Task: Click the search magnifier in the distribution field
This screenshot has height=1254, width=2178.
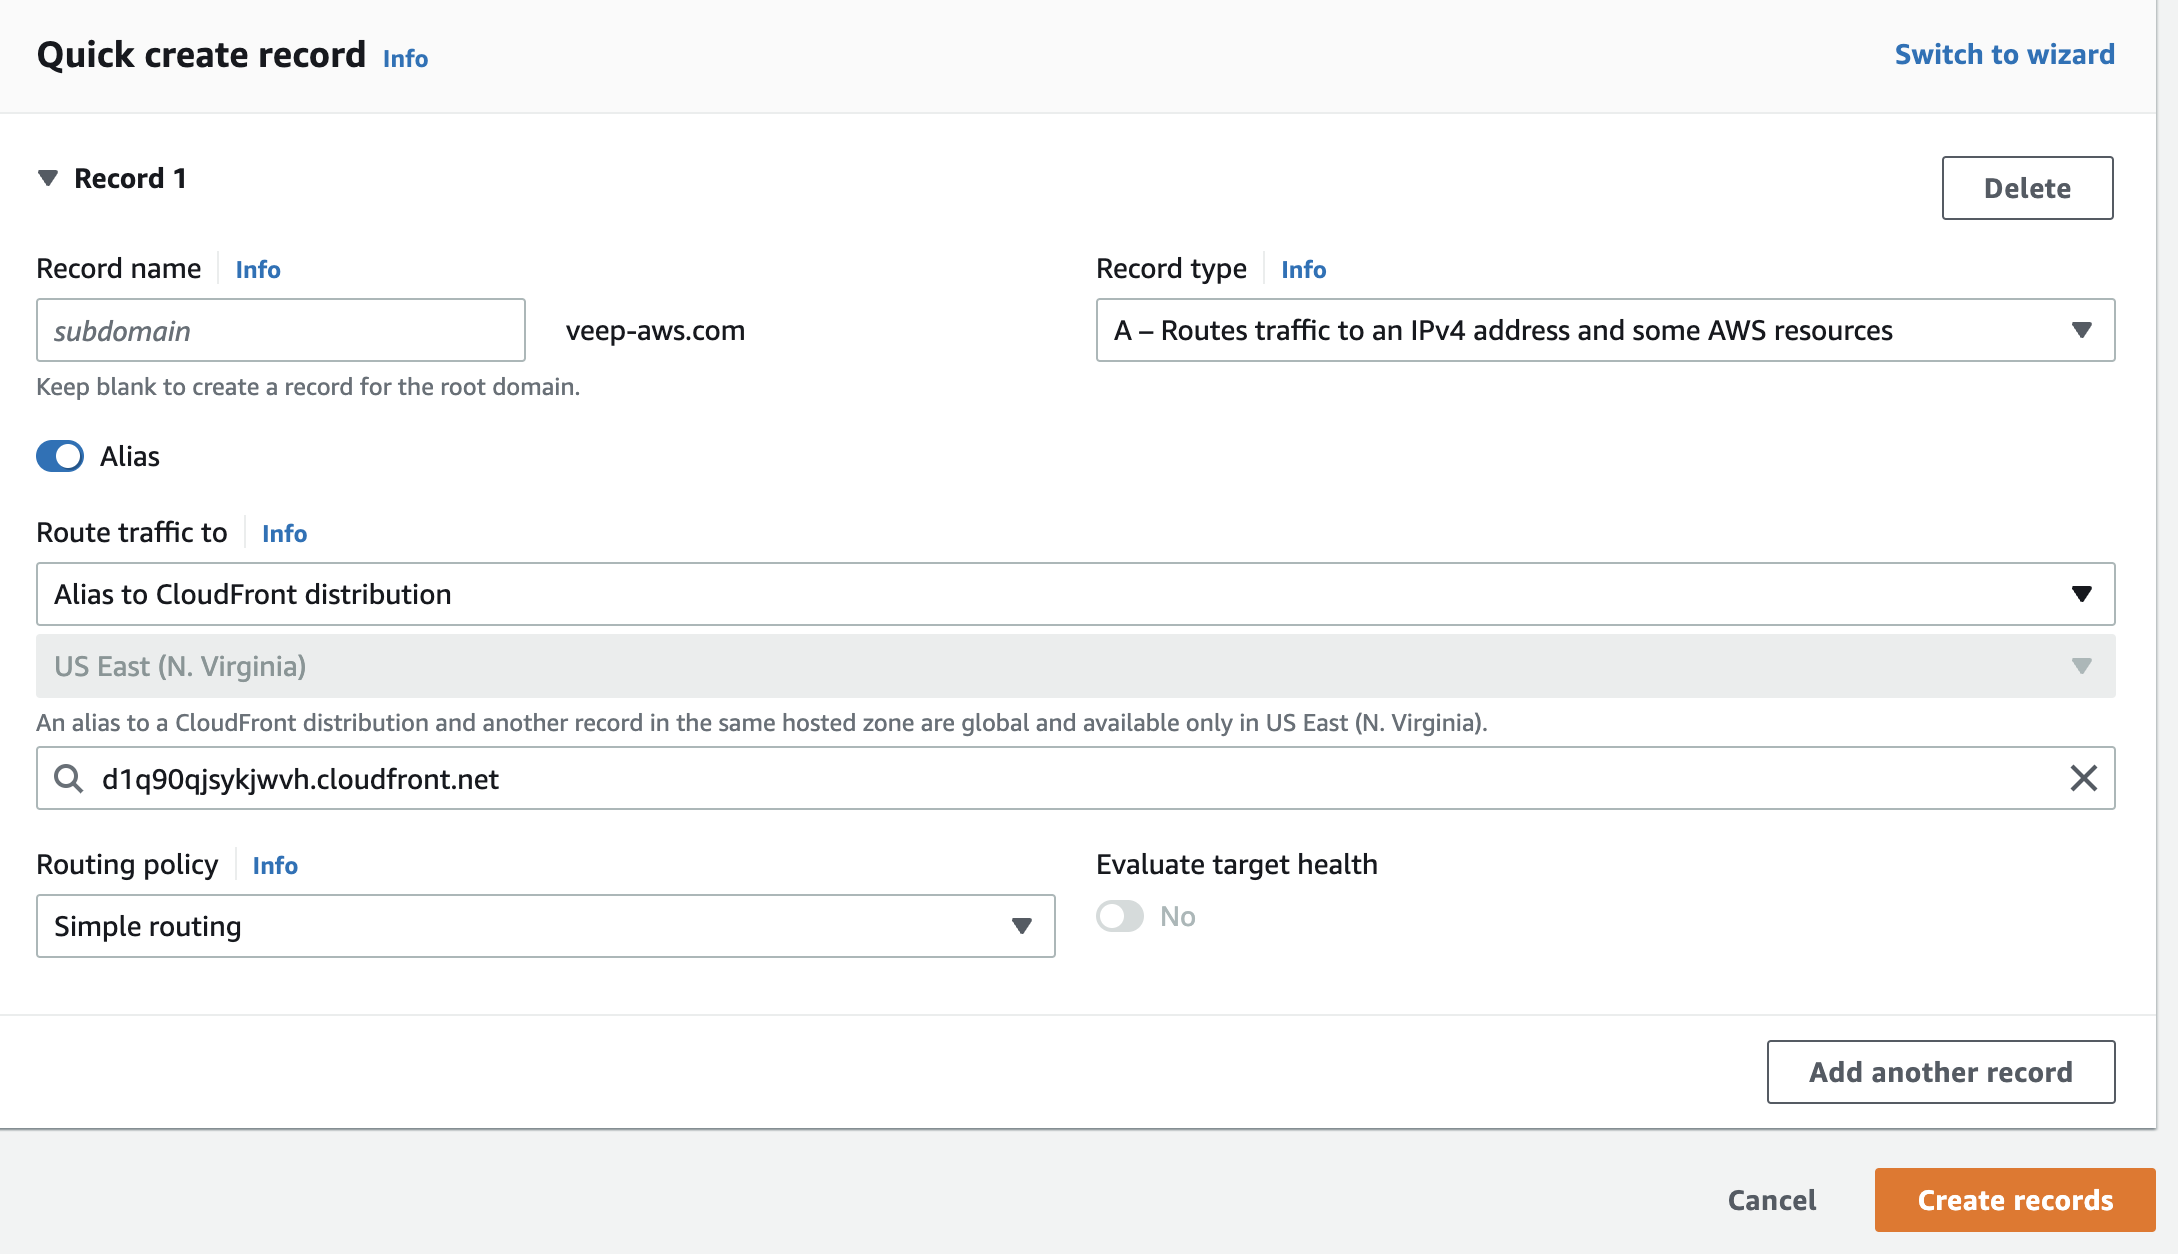Action: coord(68,778)
